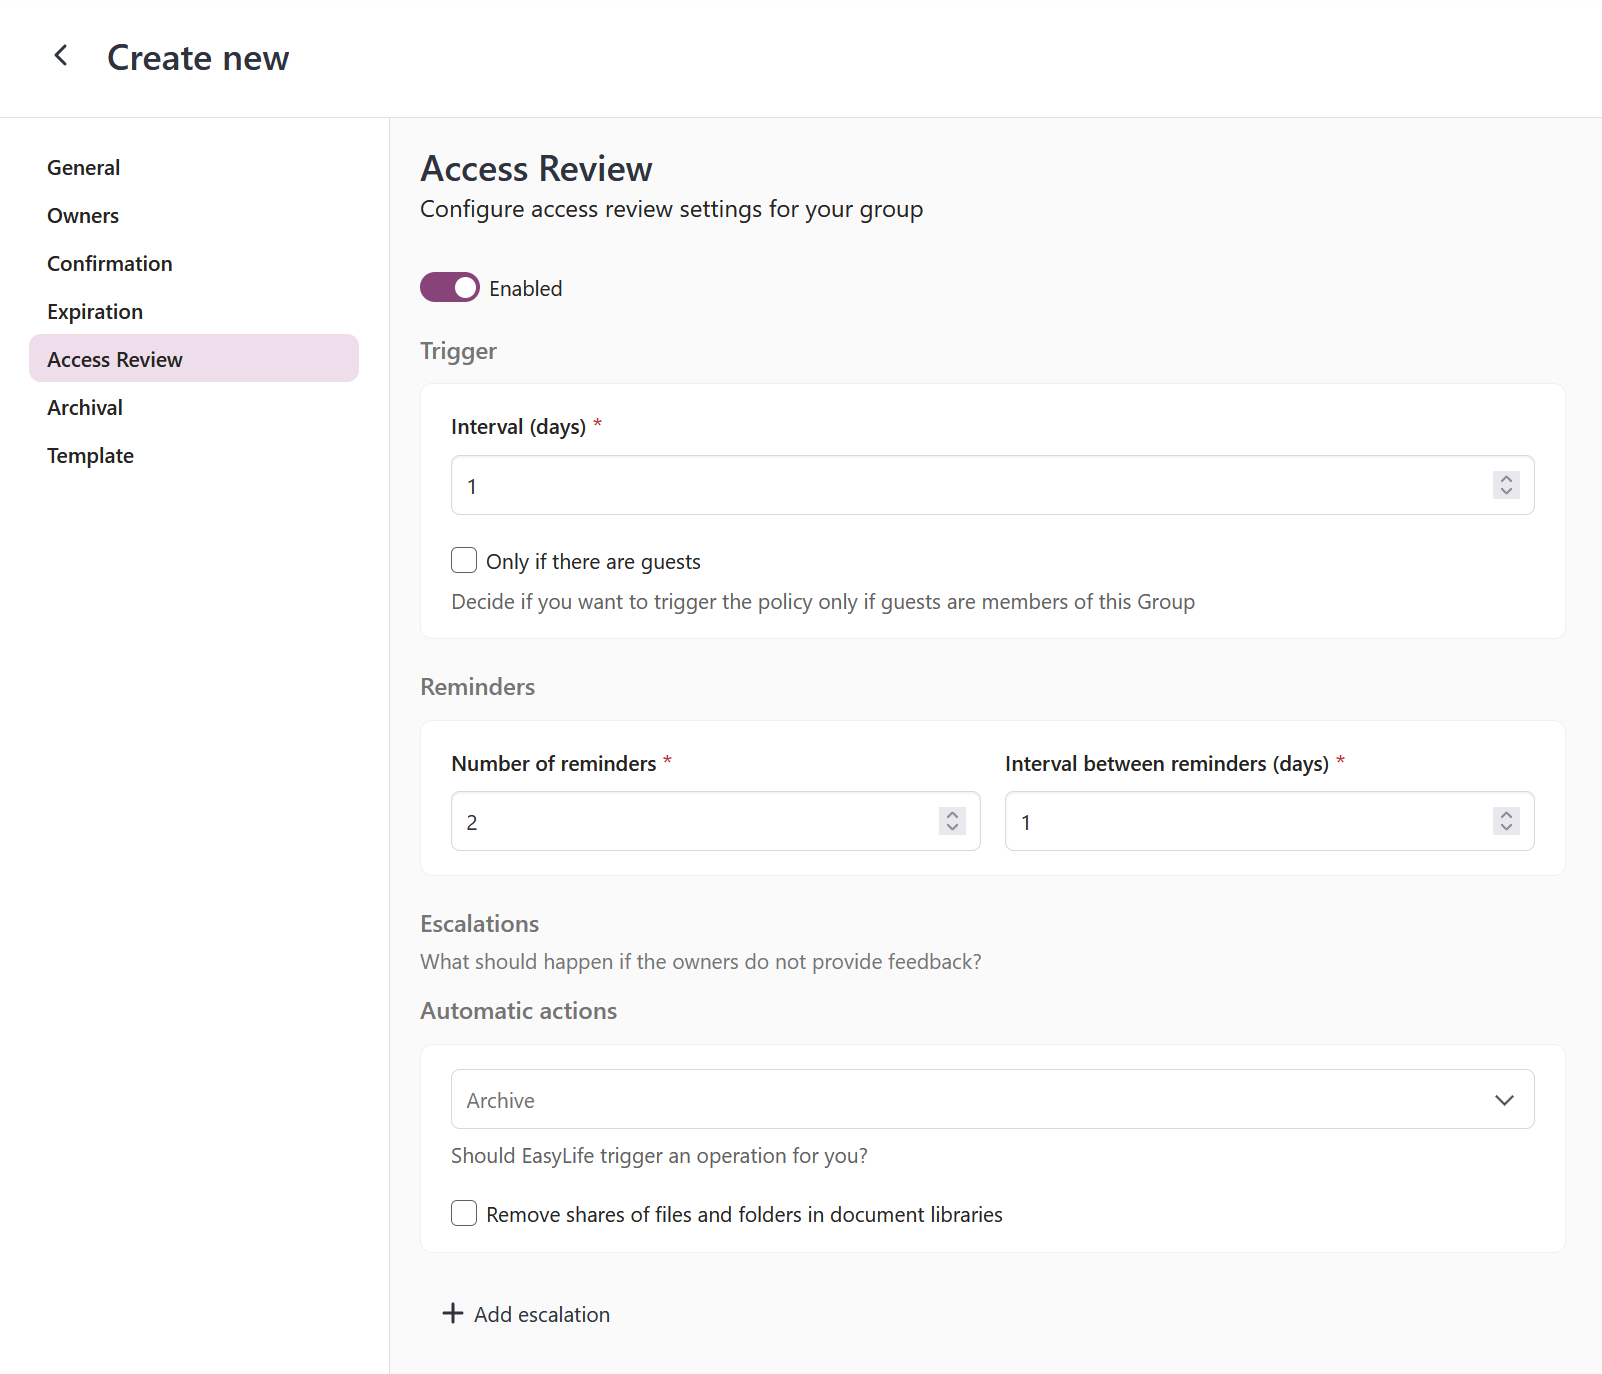
Task: Select the Confirmation step
Action: point(109,263)
